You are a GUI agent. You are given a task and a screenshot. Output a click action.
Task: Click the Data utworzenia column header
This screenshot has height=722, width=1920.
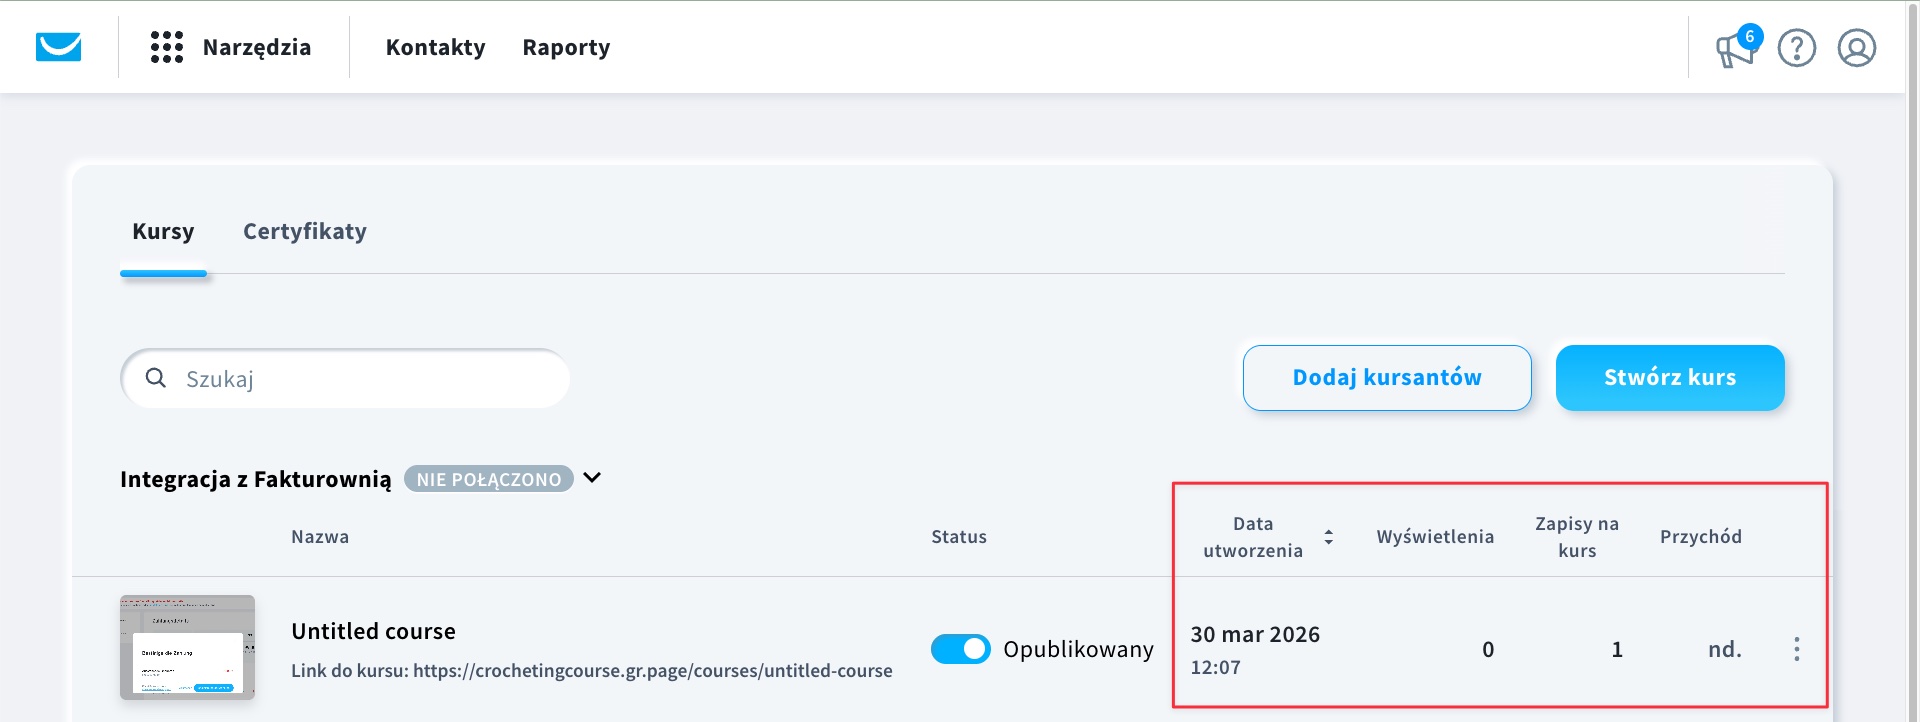coord(1253,537)
